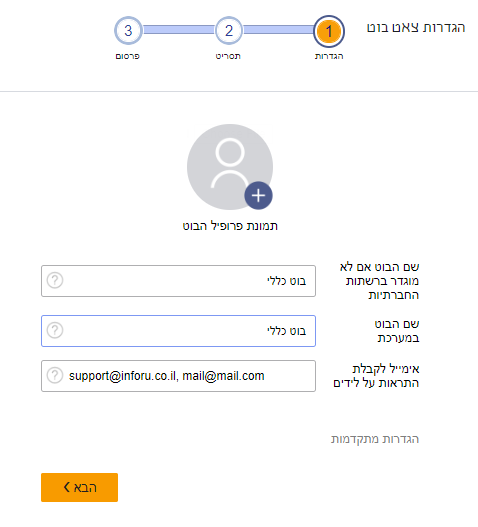This screenshot has height=527, width=478.
Task: Click the שם הבוט במערכת input field
Action: coord(178,331)
